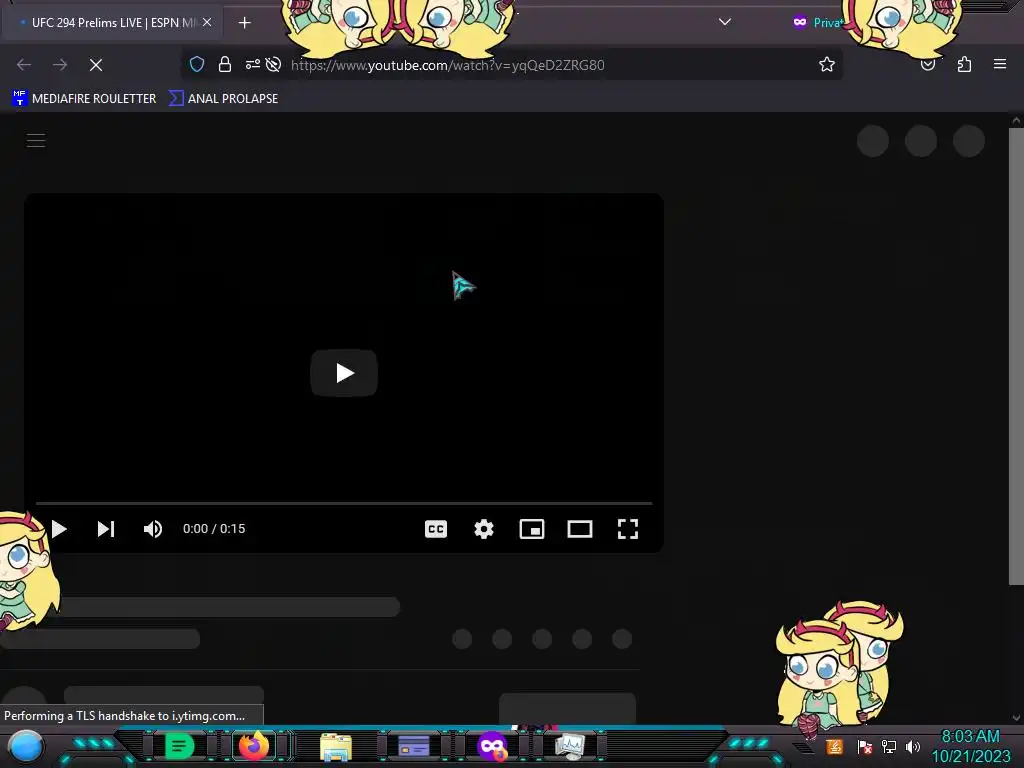Screen dimensions: 1024x768
Task: Mute the video volume
Action: 153,529
